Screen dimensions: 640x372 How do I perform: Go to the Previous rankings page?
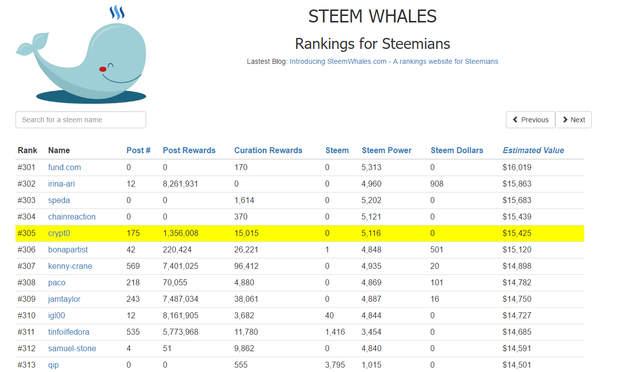[530, 120]
